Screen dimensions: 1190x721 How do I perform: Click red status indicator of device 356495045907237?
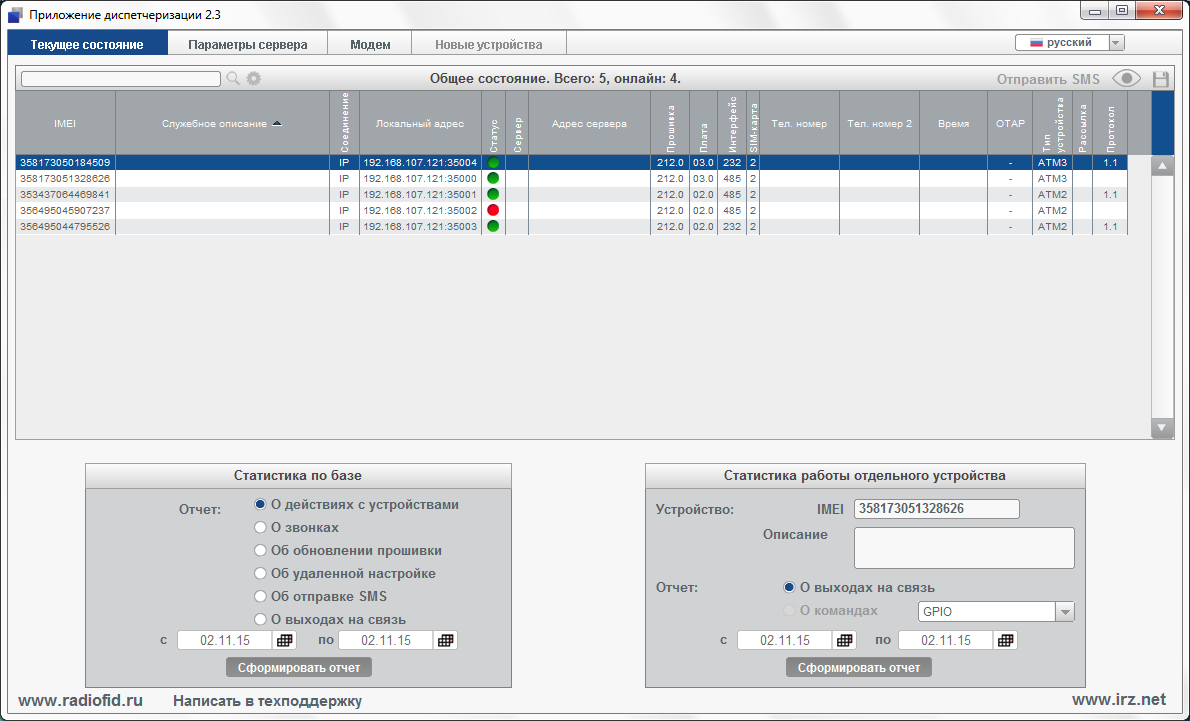[x=493, y=211]
